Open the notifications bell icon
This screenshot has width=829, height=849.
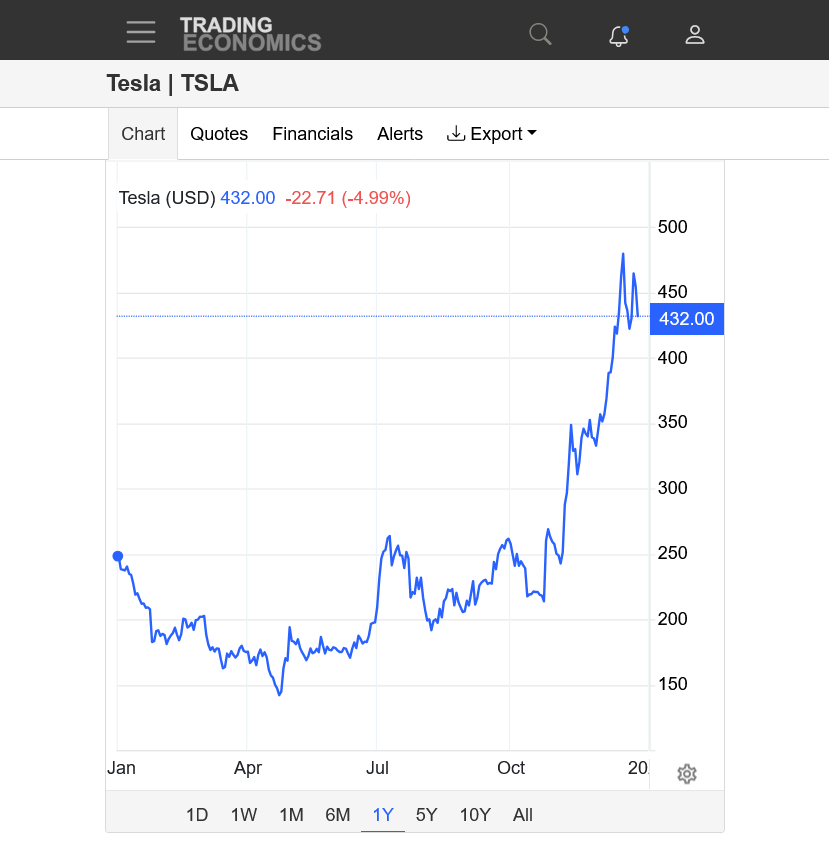[618, 36]
